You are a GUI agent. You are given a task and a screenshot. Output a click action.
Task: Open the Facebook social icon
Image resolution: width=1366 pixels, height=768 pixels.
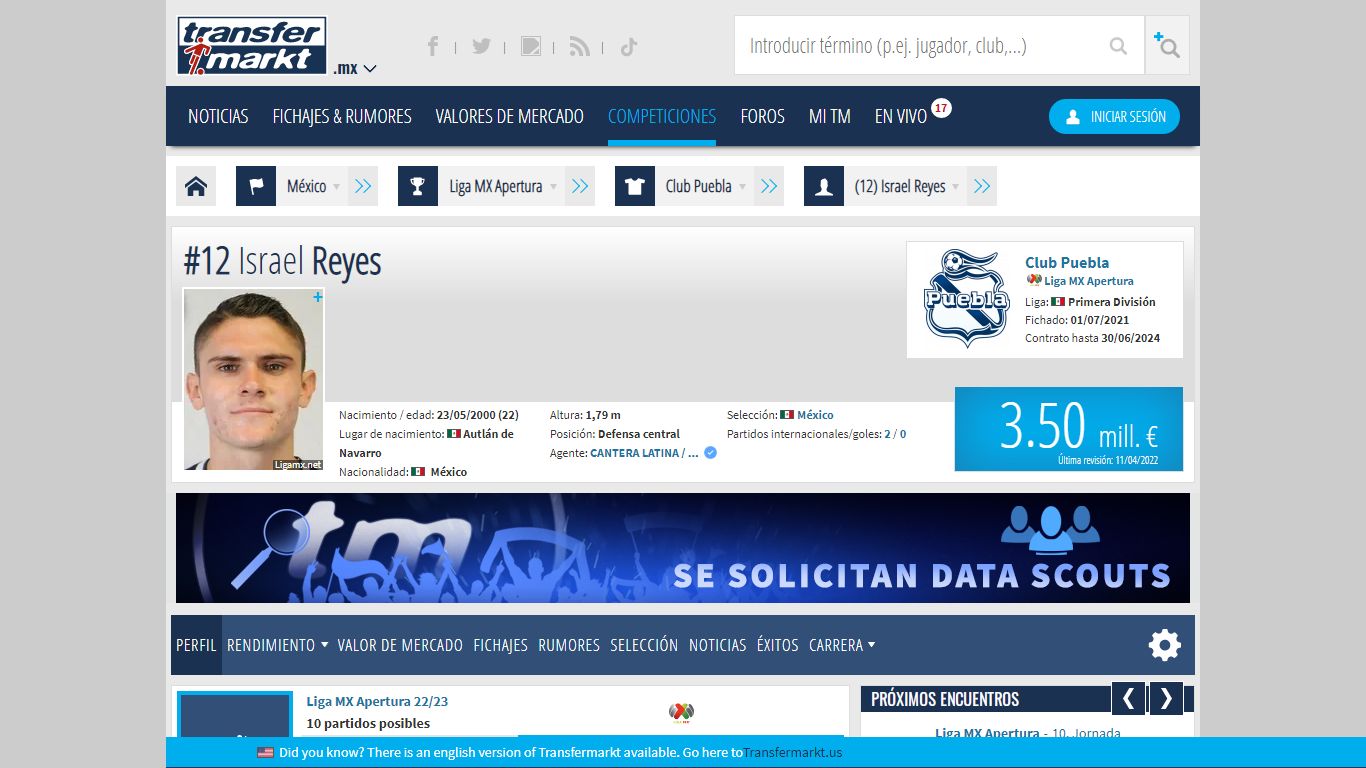tap(433, 46)
